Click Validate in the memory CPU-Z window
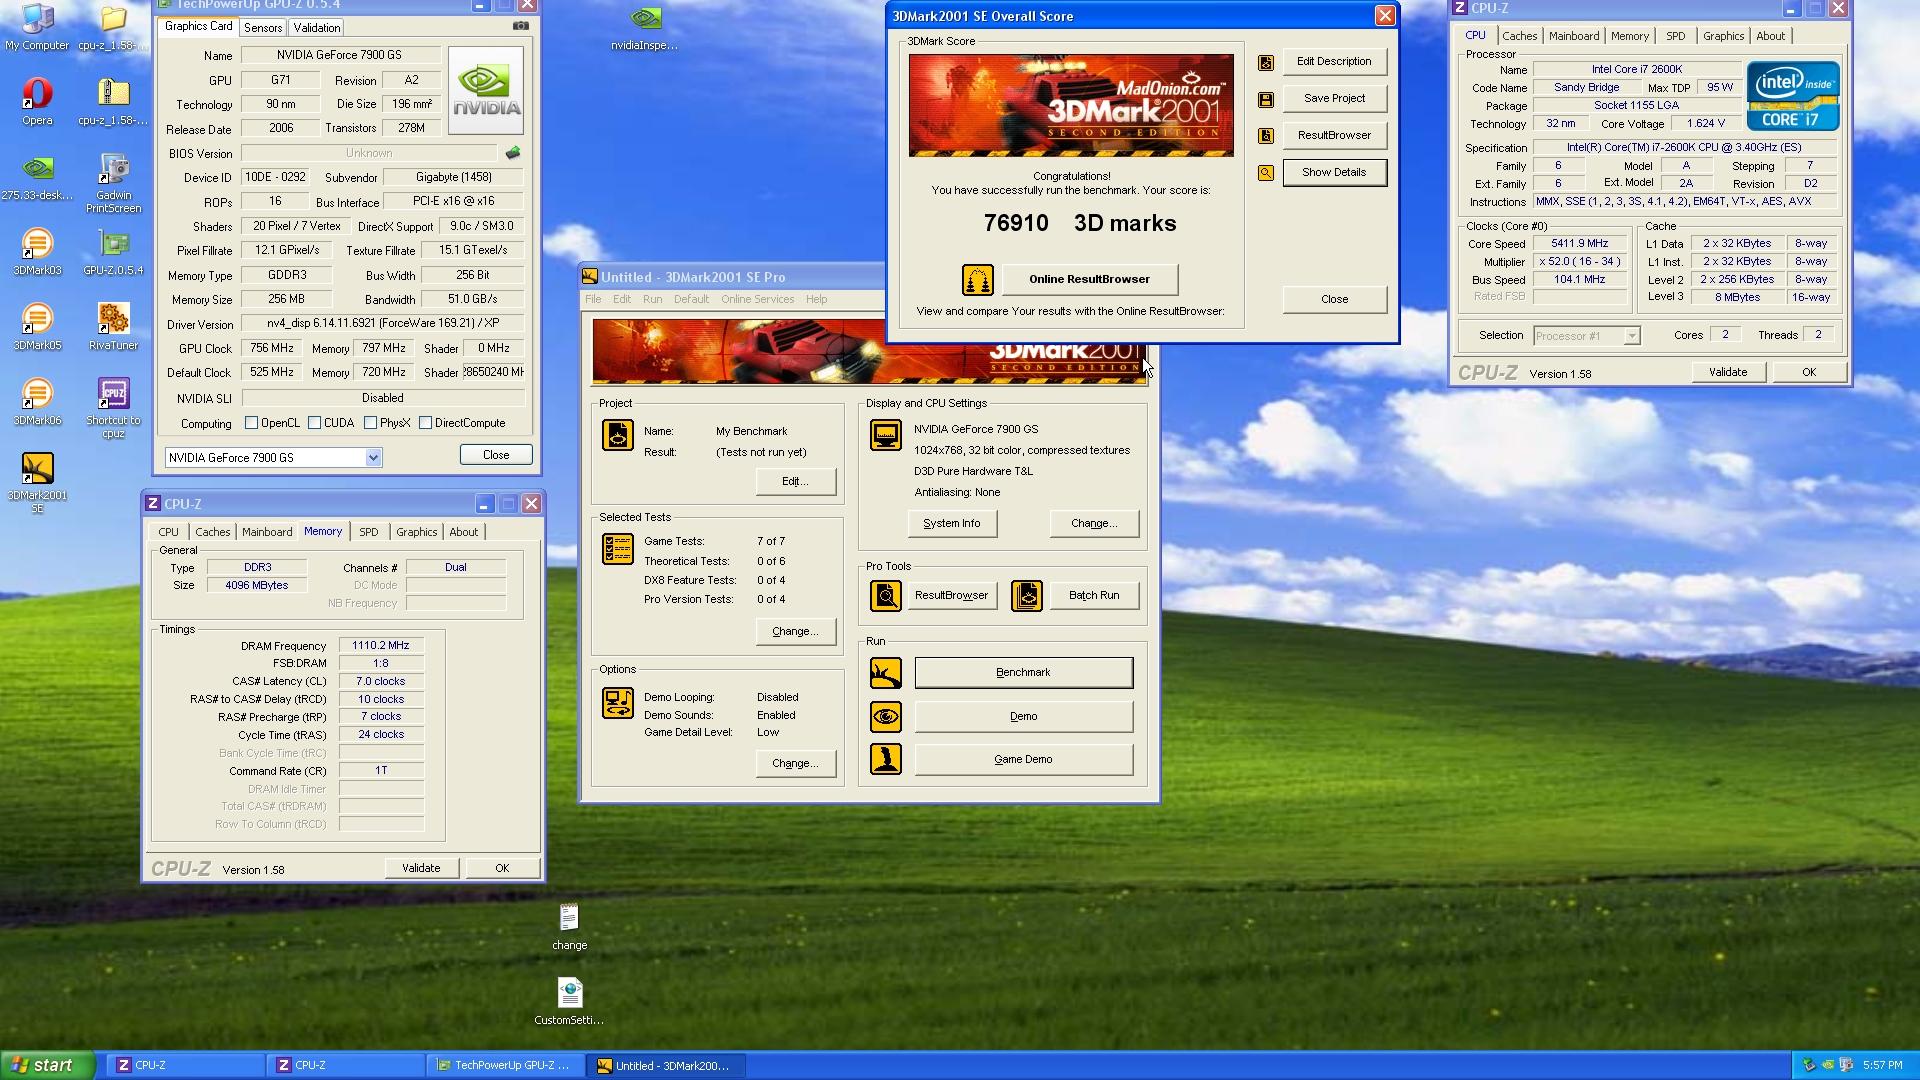 [421, 868]
